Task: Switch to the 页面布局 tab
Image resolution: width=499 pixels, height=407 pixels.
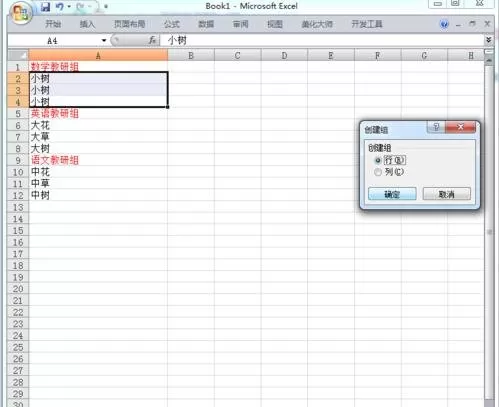Action: tap(129, 24)
